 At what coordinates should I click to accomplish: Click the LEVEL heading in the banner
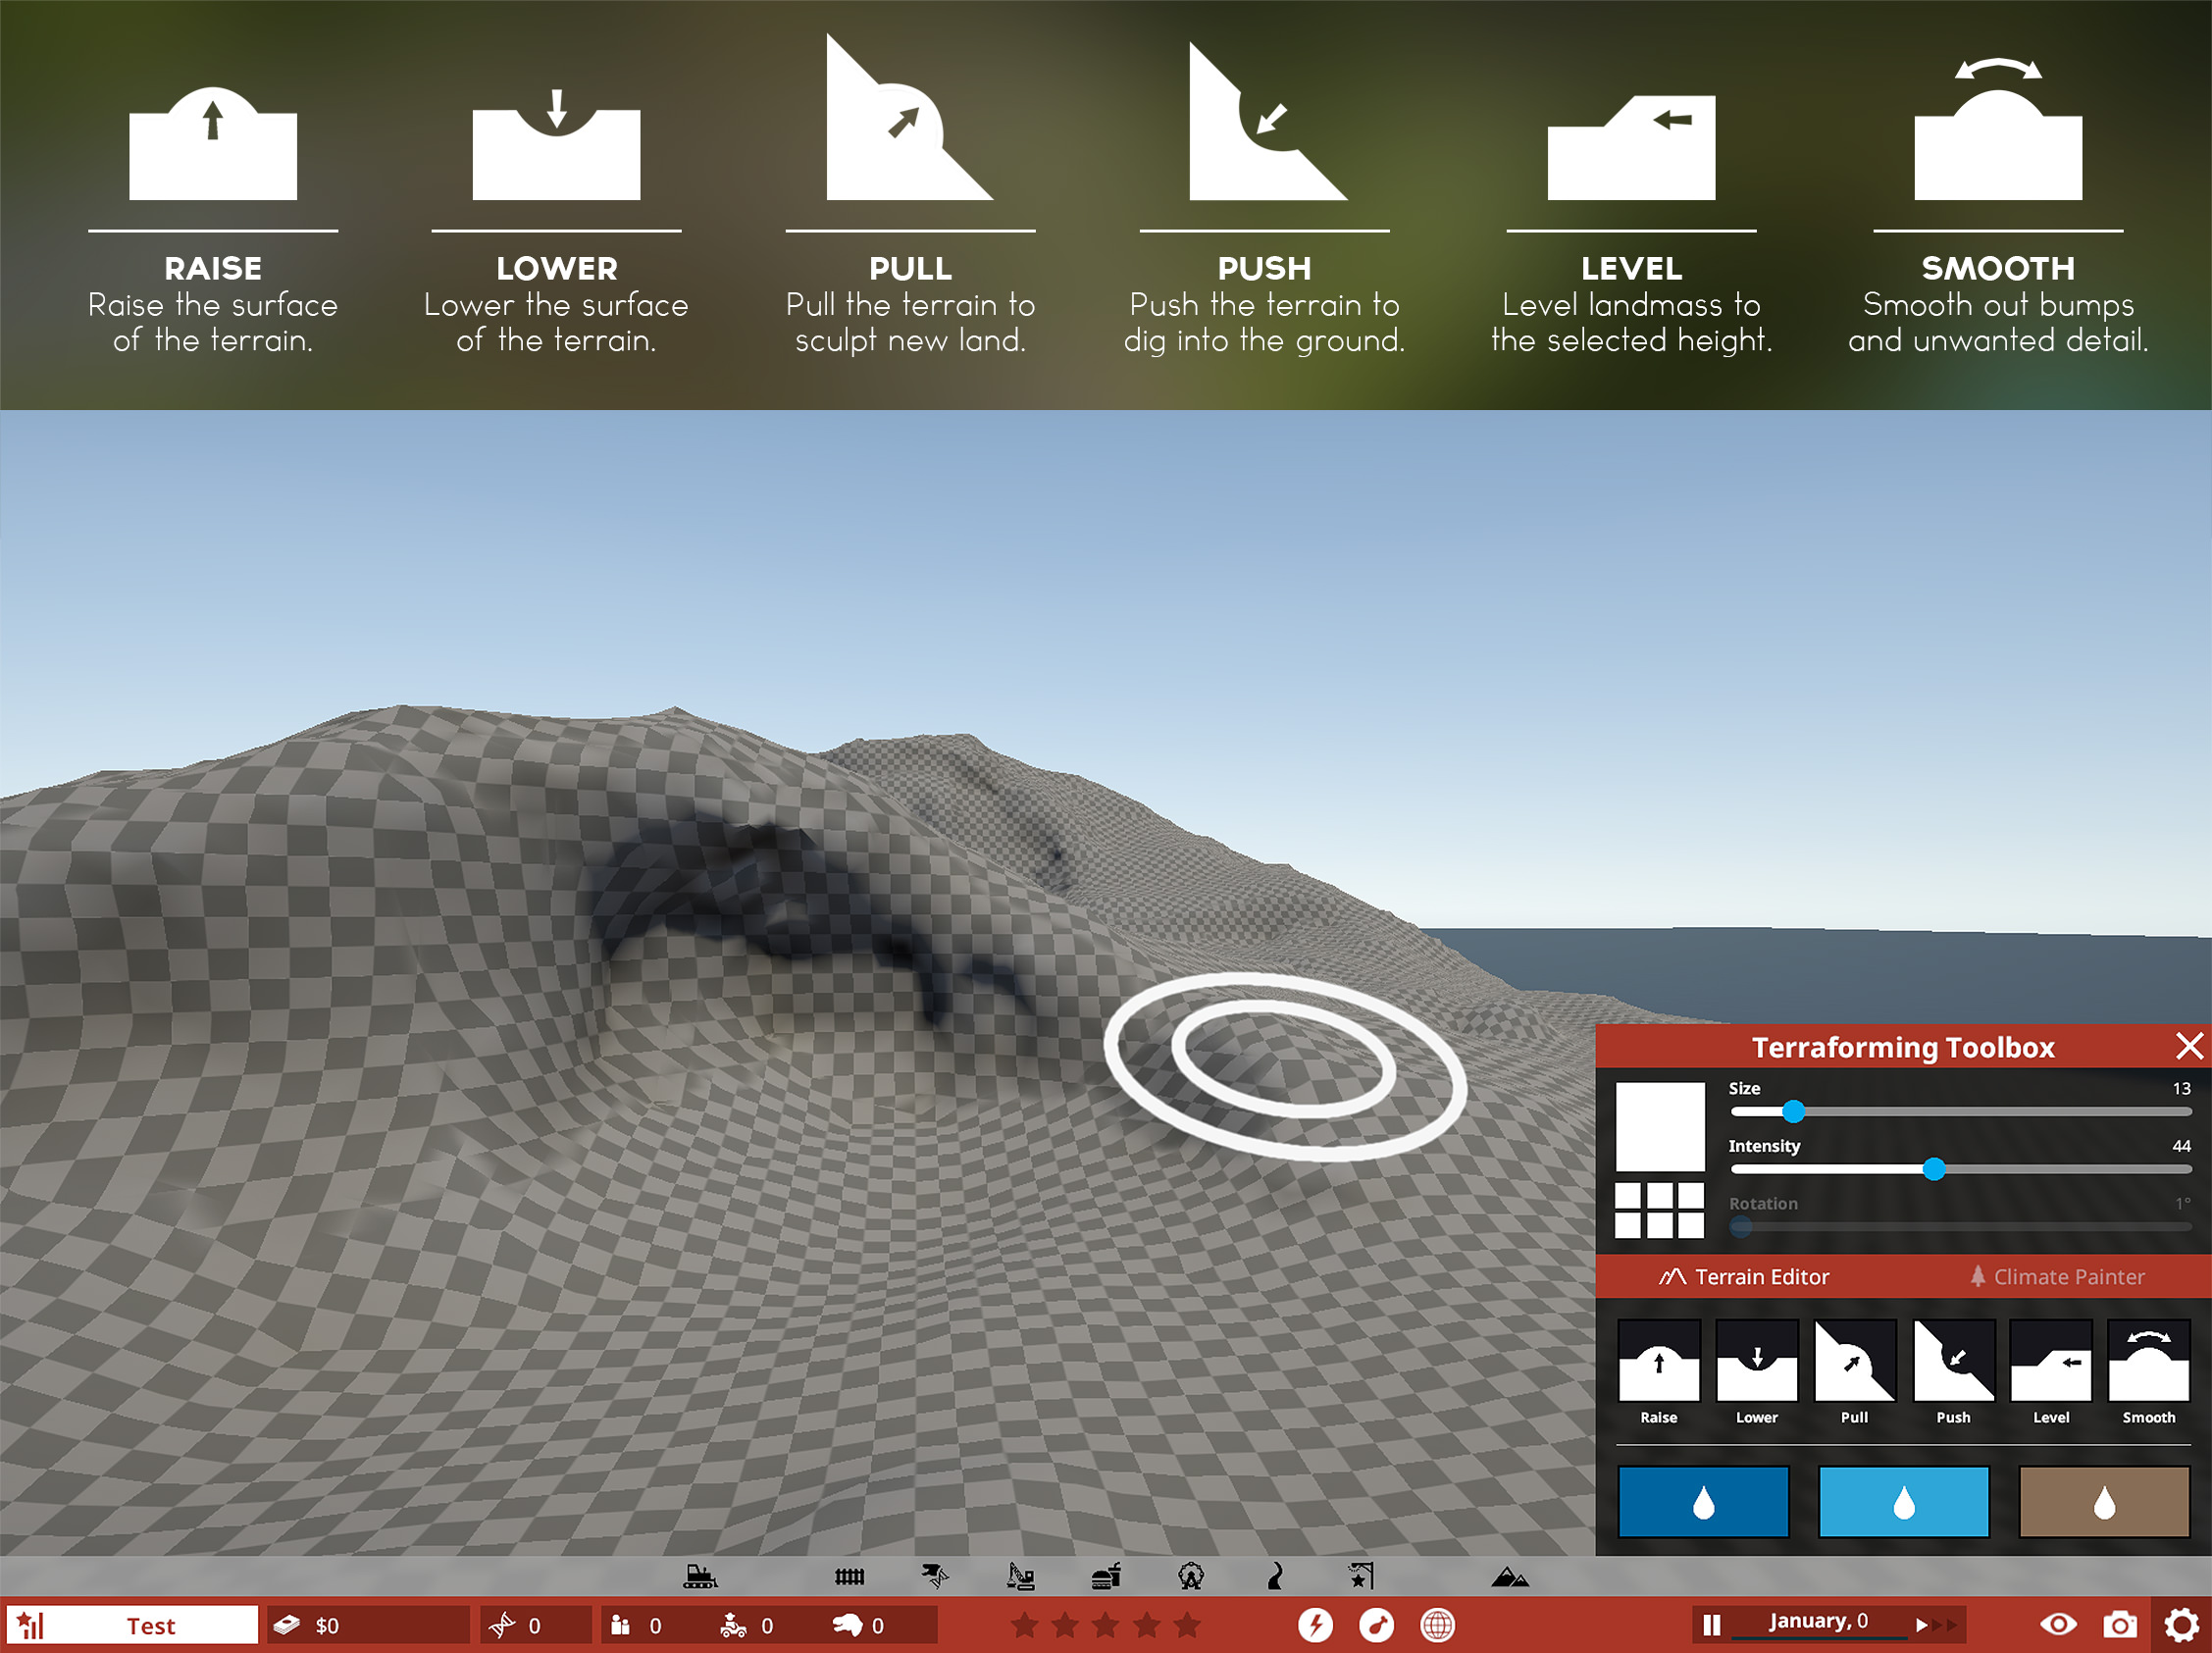[x=1631, y=268]
